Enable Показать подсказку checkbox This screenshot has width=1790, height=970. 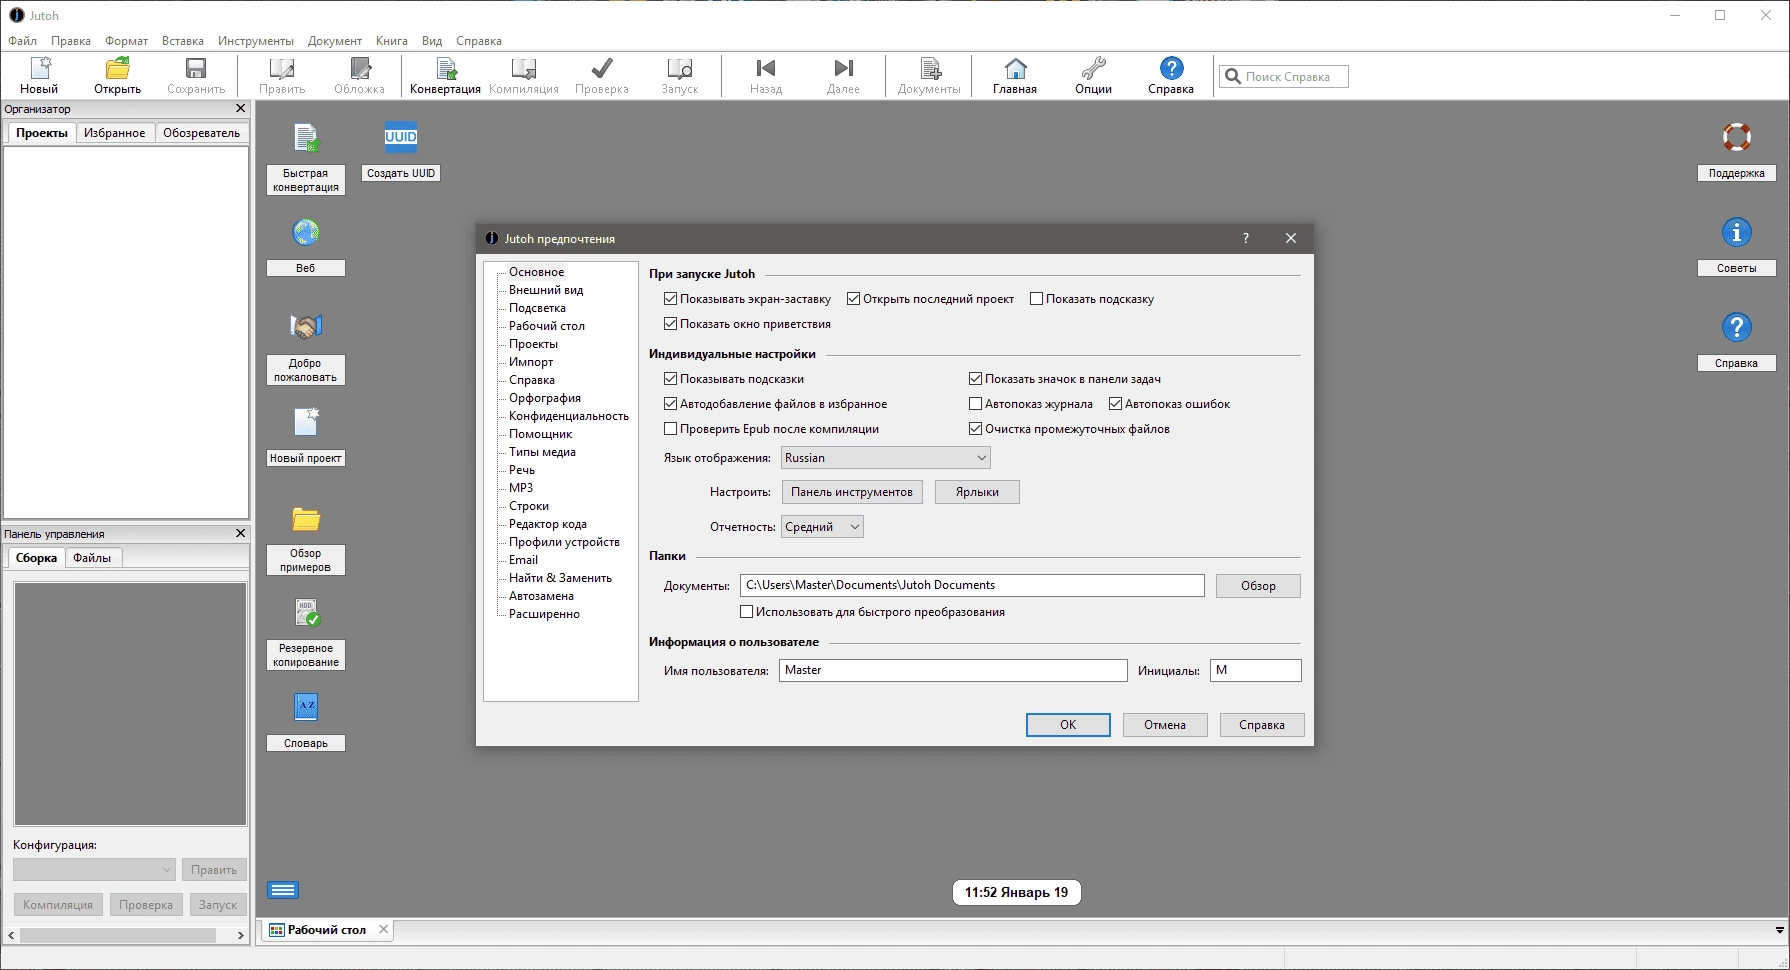tap(1037, 299)
